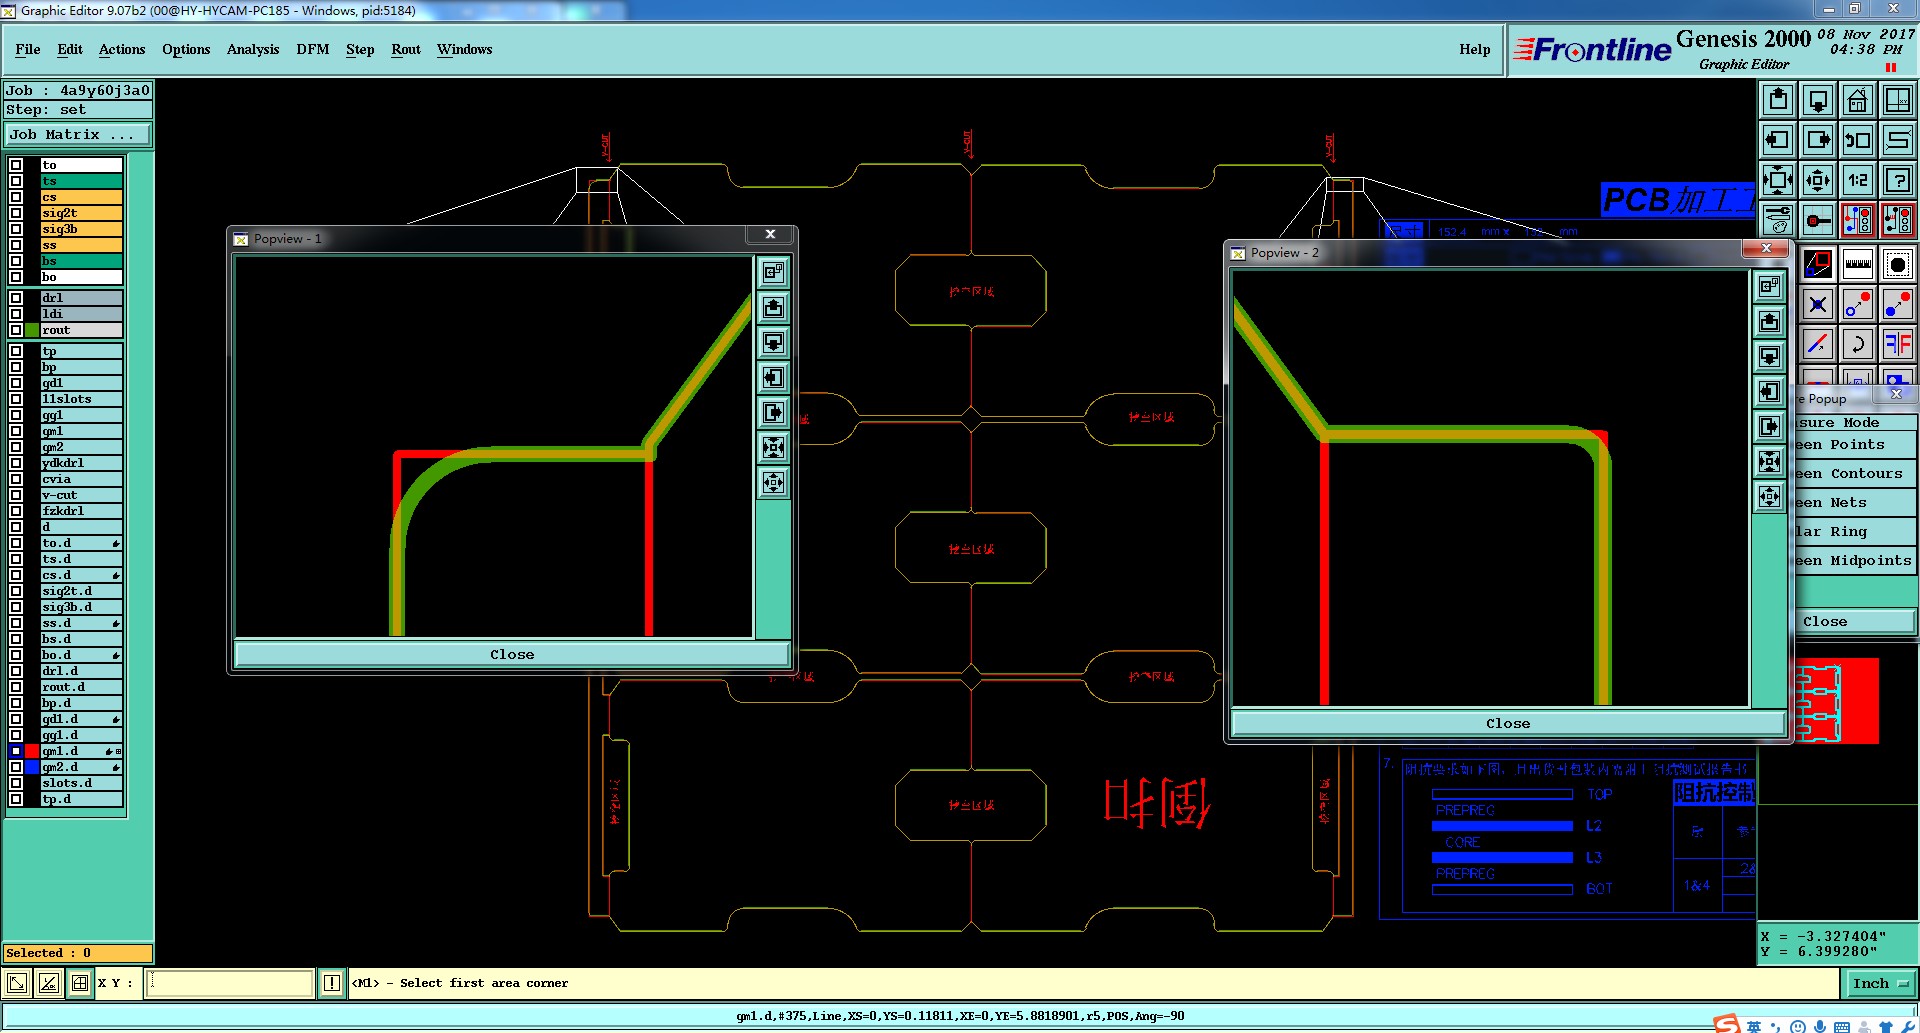This screenshot has height=1033, width=1920.
Task: Open the Job Matrix selector
Action: click(x=78, y=134)
